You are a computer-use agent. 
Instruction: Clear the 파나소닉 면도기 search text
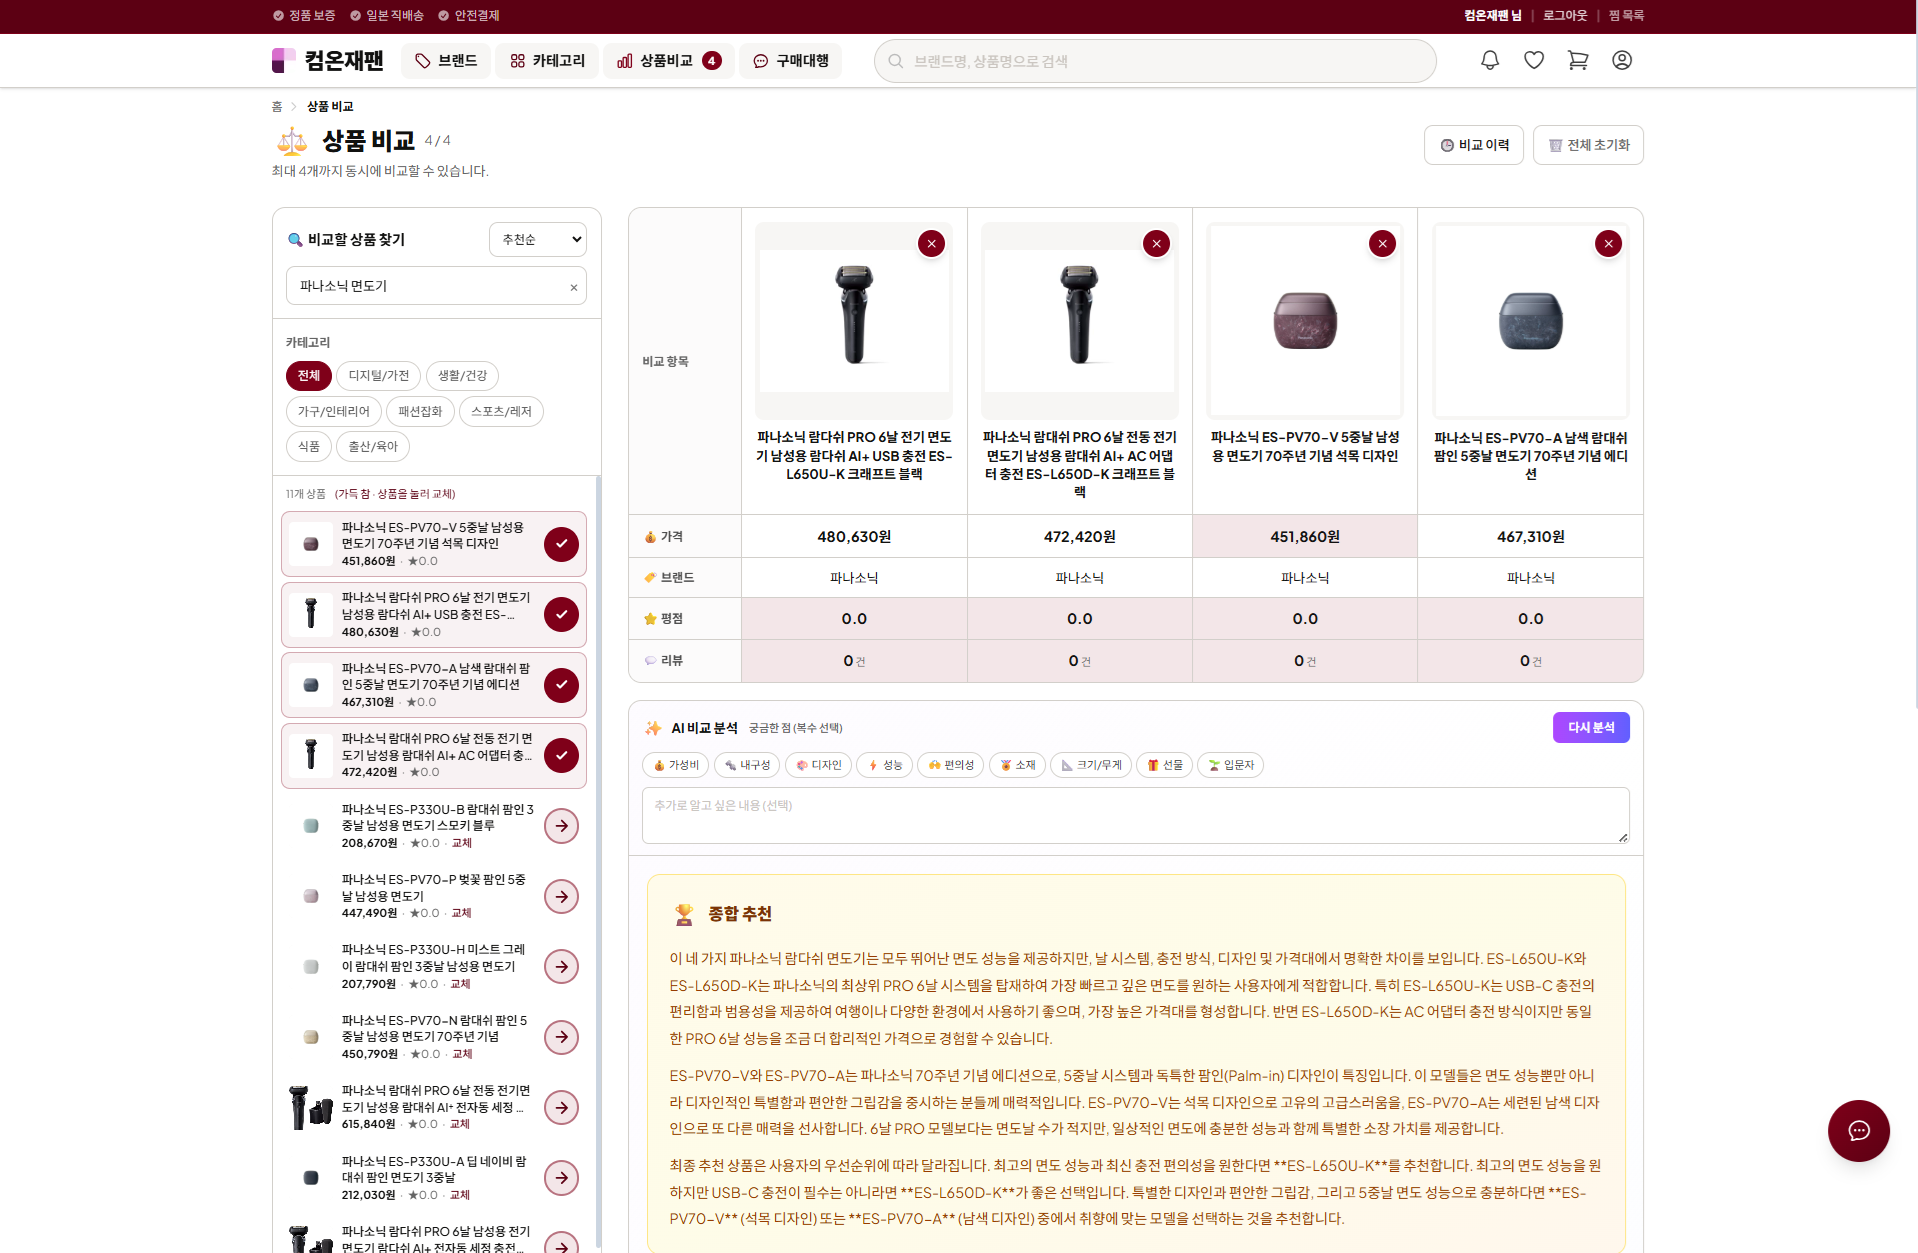(x=574, y=288)
